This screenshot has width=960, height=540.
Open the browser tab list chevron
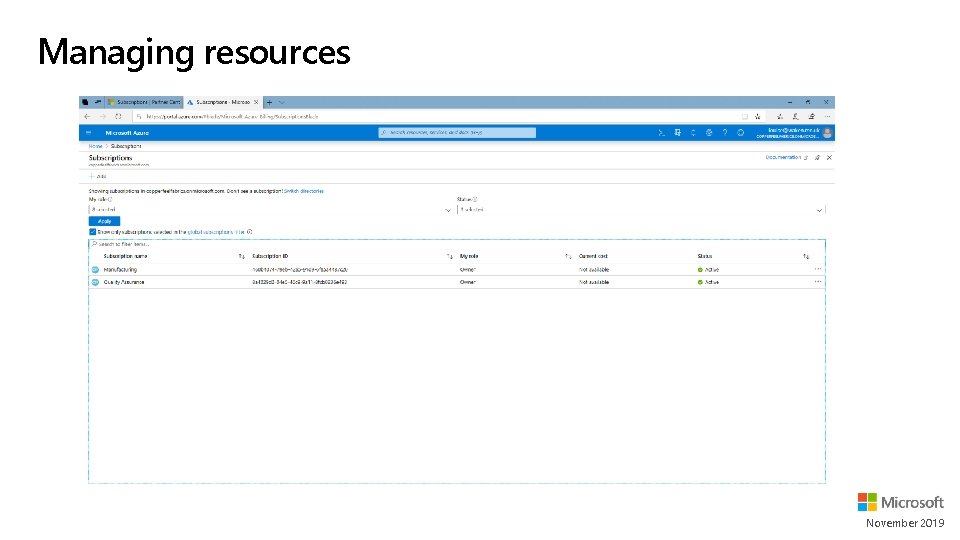point(282,102)
